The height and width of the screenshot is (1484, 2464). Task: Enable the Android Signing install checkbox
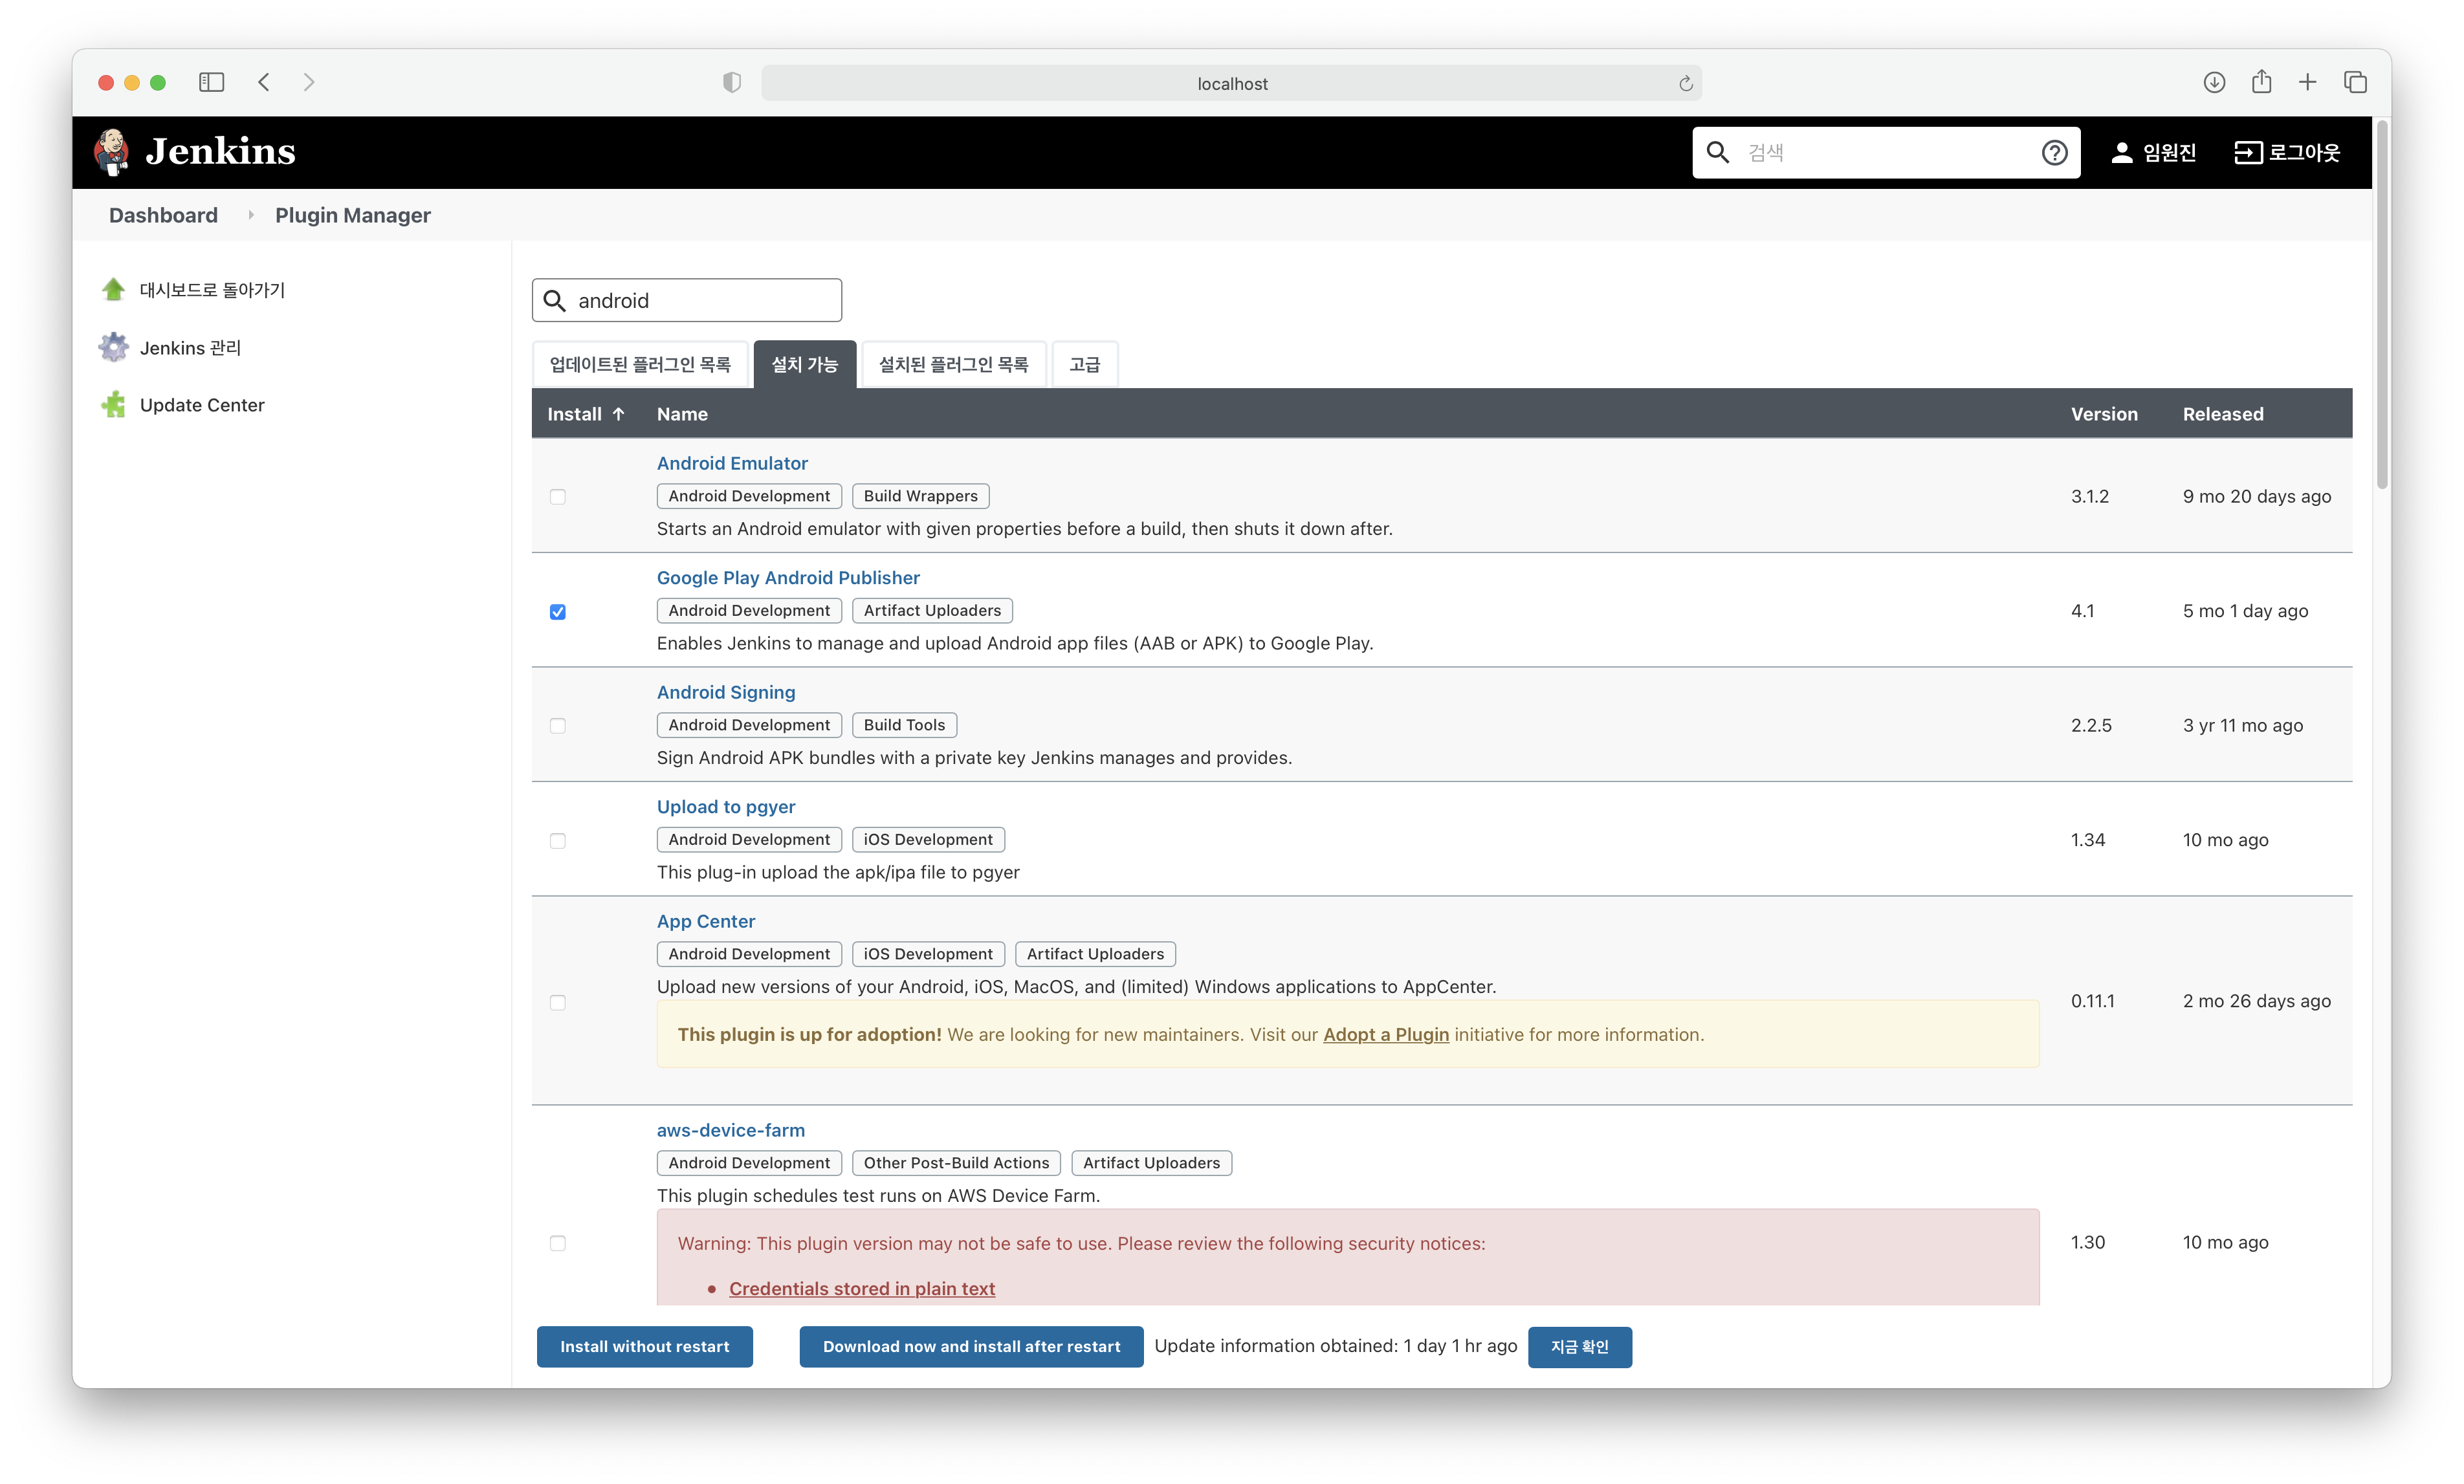coord(558,726)
